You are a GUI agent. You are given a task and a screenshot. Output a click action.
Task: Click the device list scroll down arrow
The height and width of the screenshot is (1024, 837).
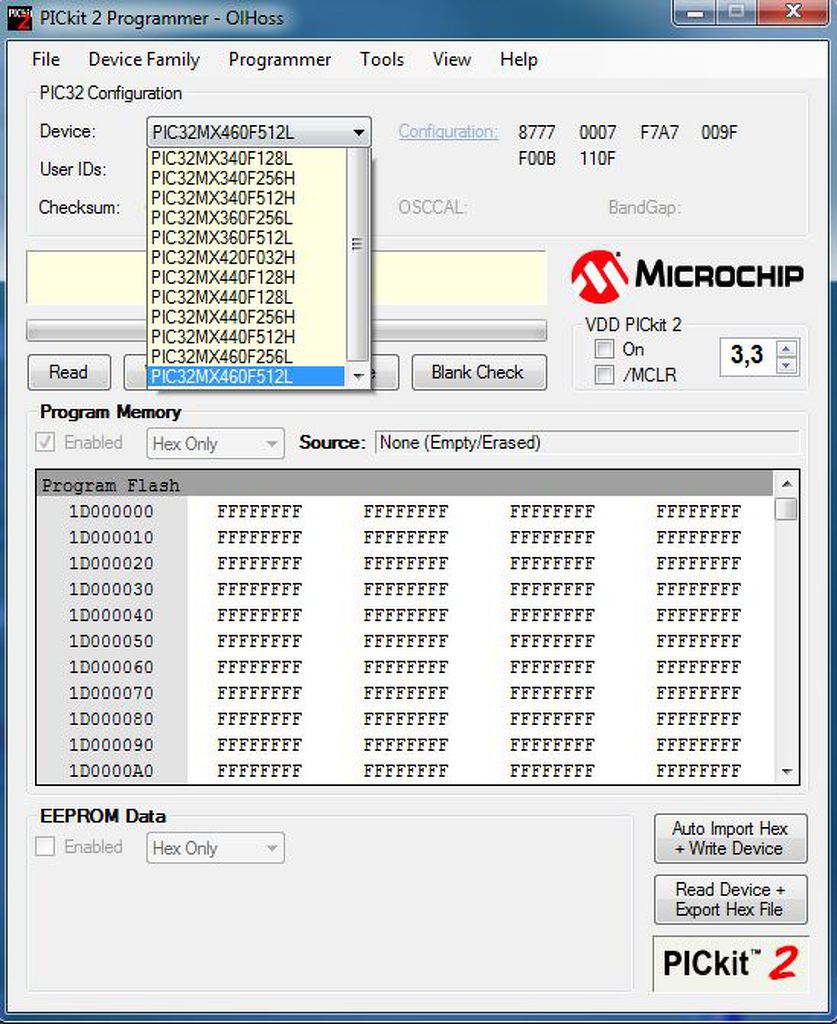point(358,376)
